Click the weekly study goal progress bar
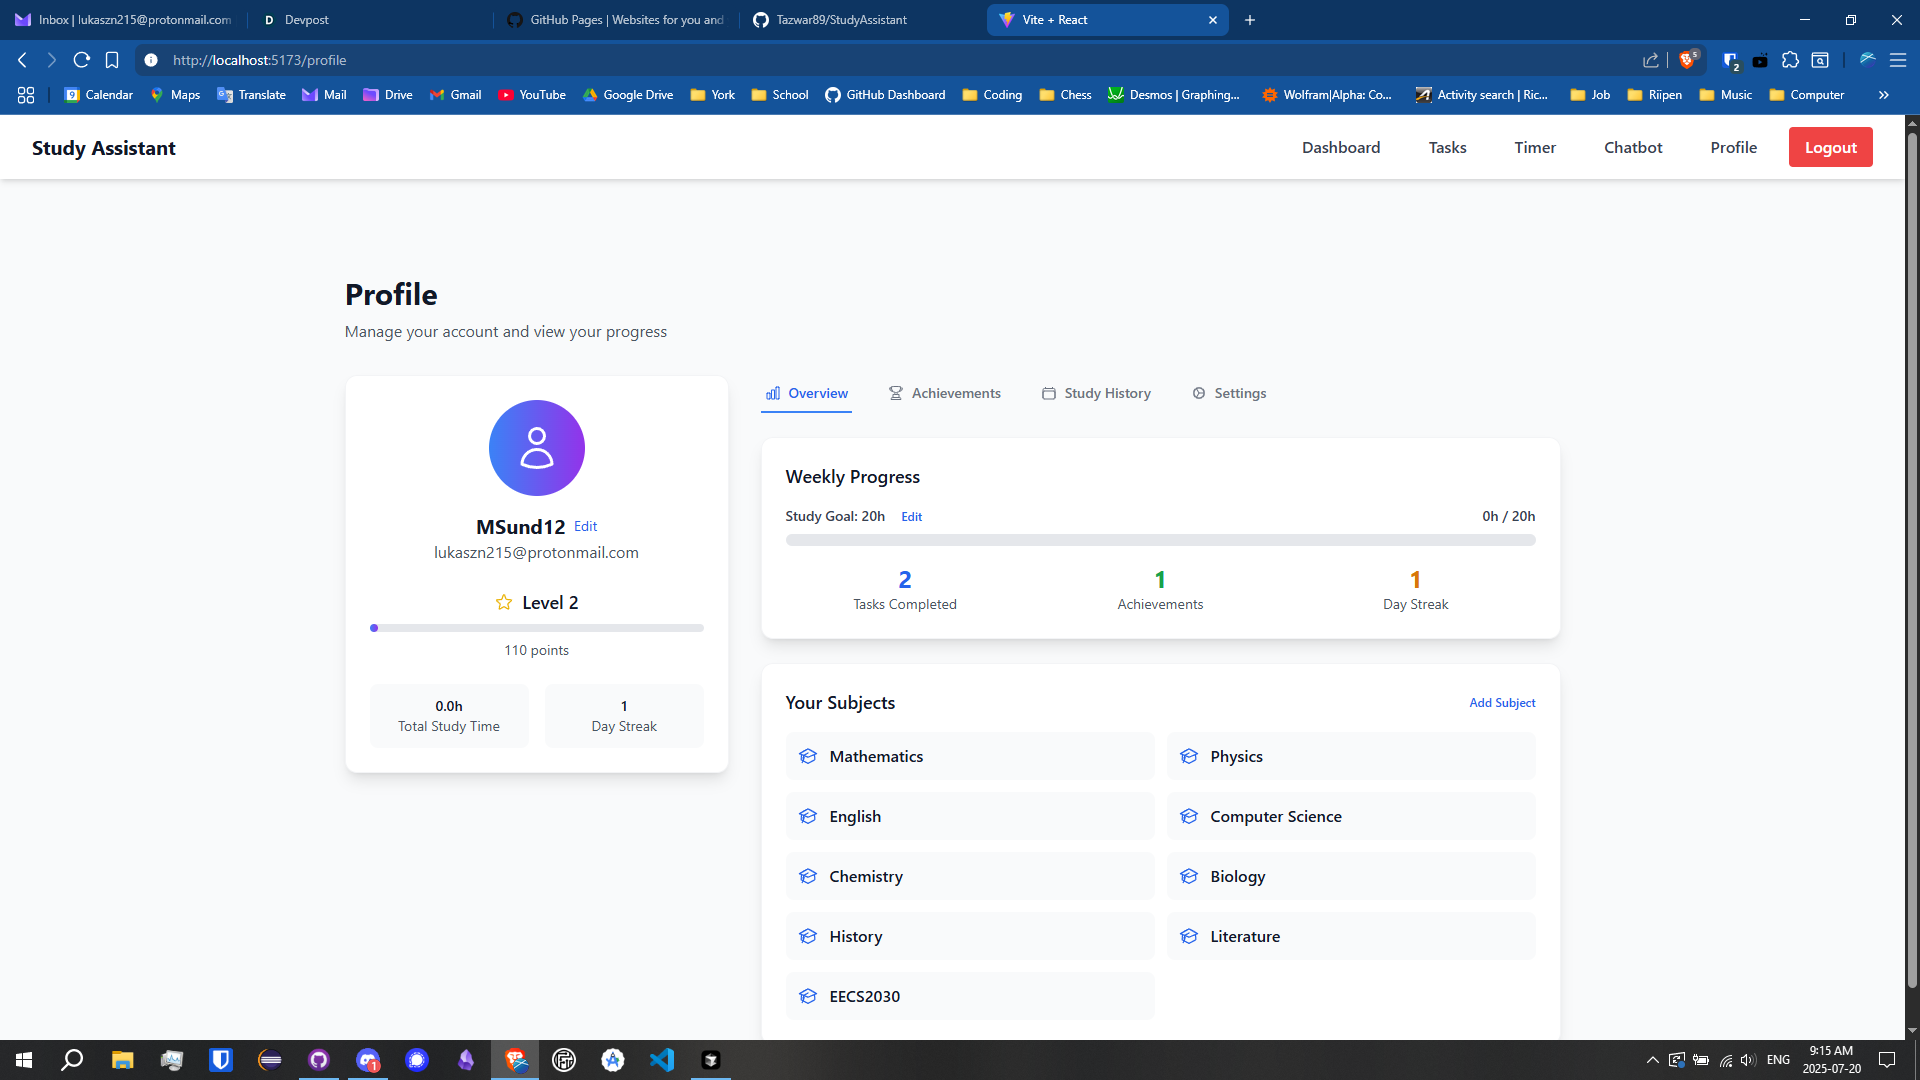The height and width of the screenshot is (1080, 1920). click(x=1160, y=540)
